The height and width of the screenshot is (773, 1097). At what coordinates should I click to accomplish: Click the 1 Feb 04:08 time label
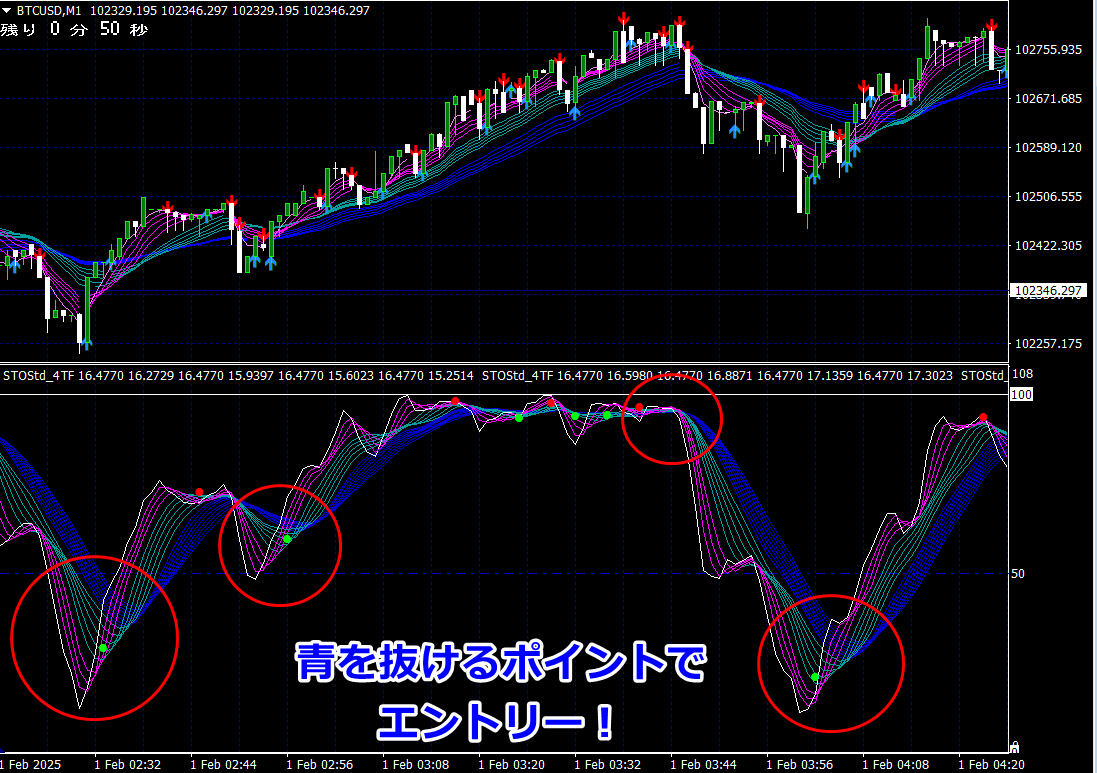pyautogui.click(x=896, y=765)
